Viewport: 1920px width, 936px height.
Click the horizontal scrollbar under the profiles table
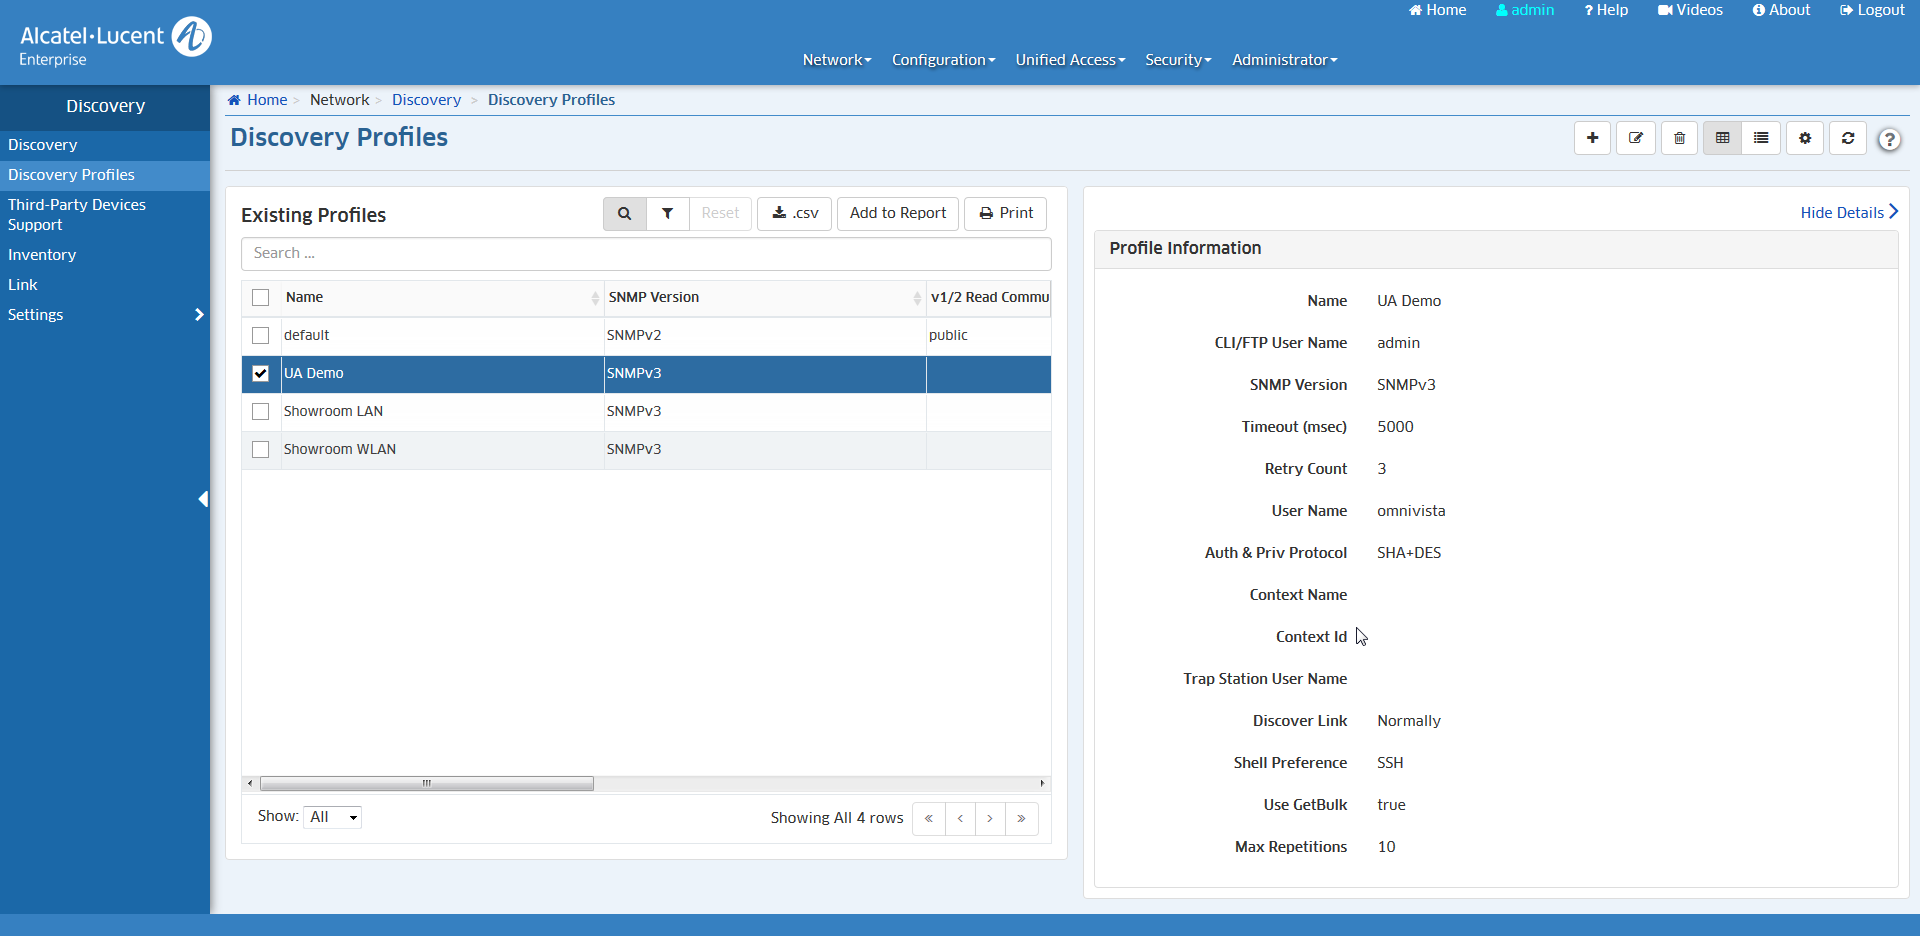tap(427, 784)
